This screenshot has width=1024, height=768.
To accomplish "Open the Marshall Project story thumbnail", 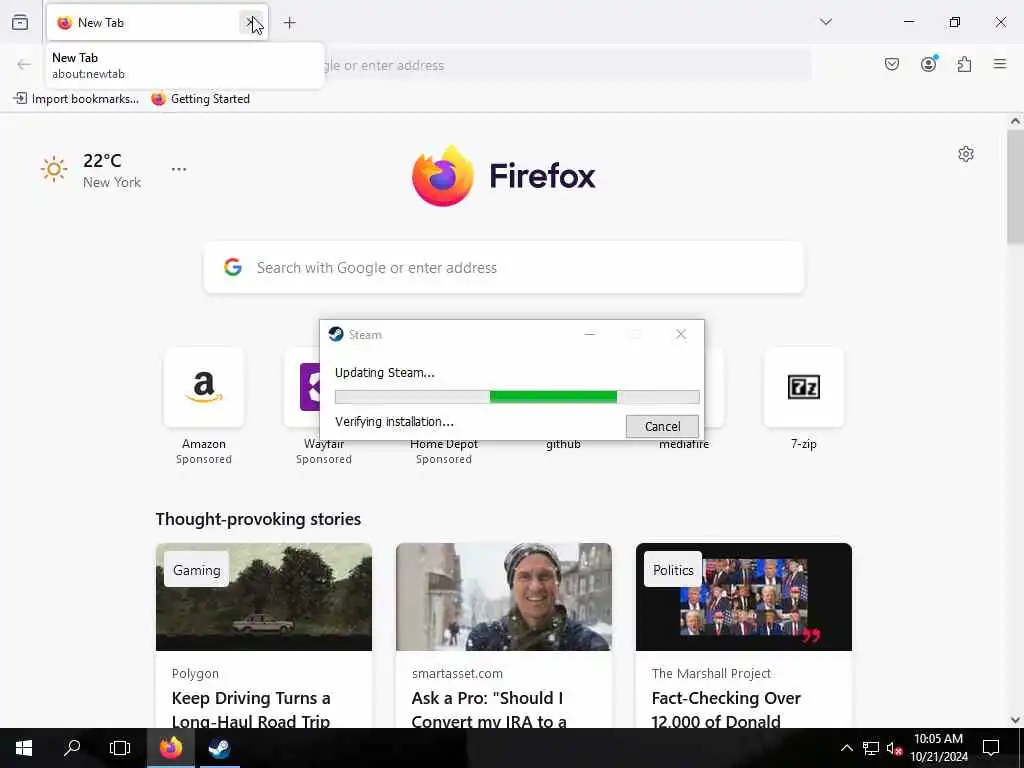I will click(744, 597).
